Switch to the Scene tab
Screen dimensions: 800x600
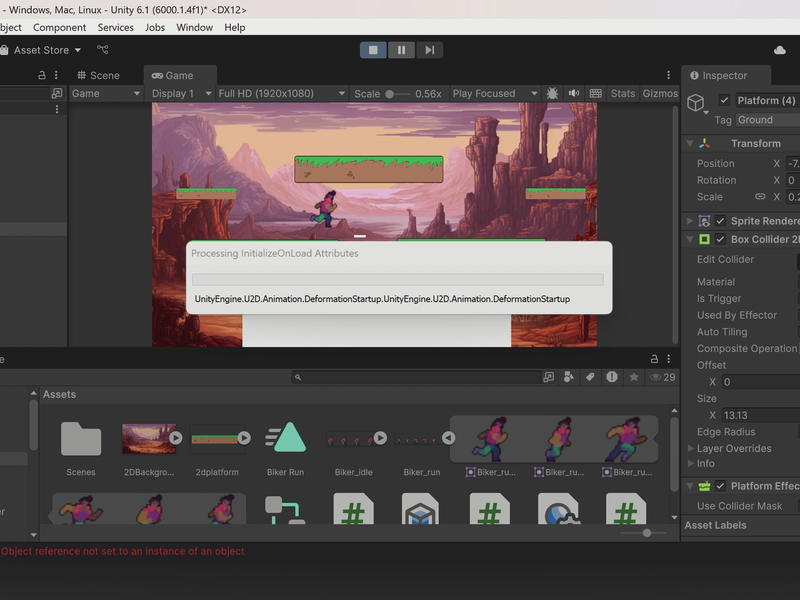[98, 76]
